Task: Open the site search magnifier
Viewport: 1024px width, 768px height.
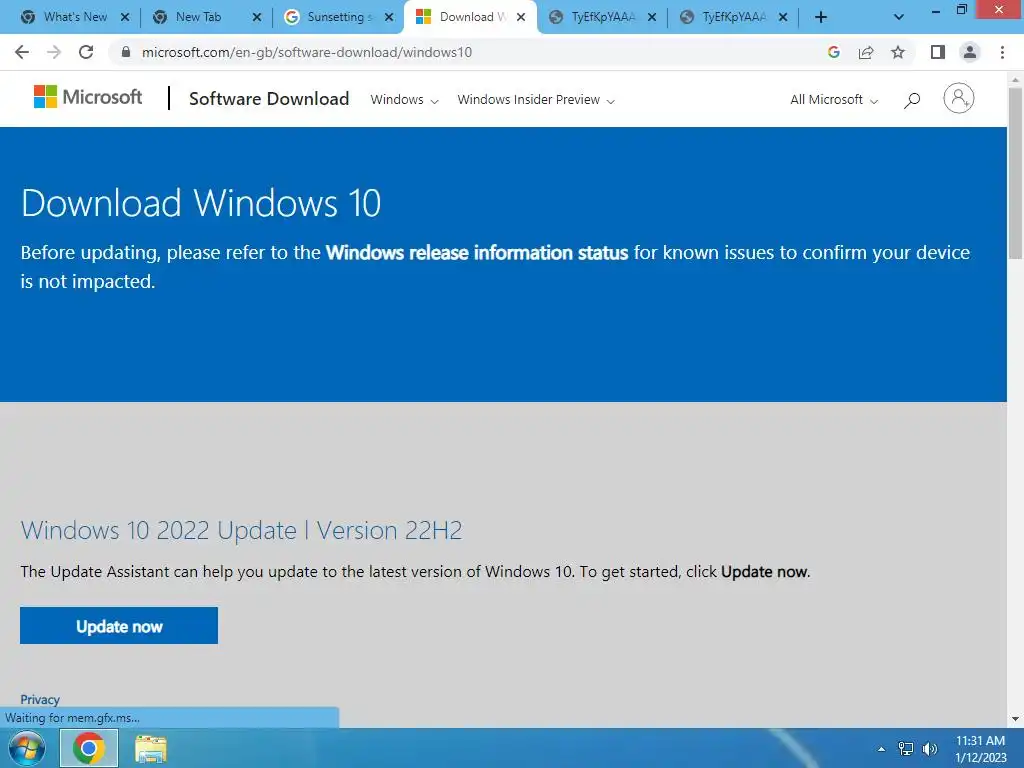Action: 912,100
